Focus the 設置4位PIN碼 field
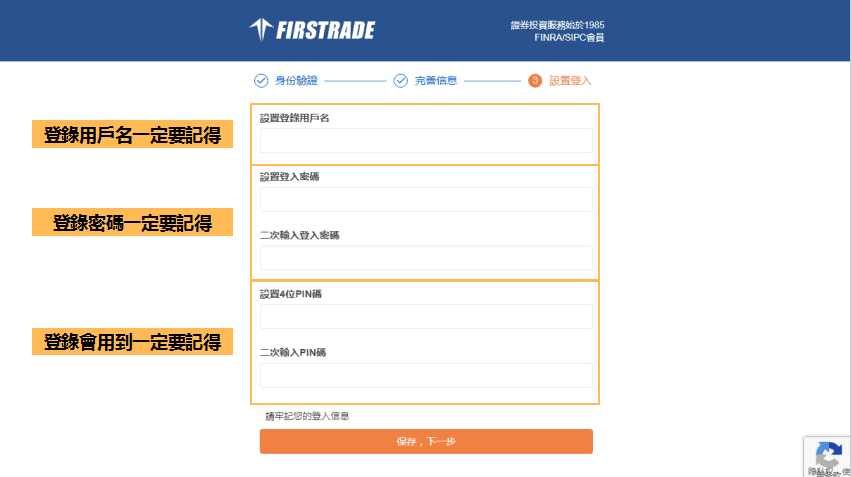The image size is (851, 477). point(426,316)
